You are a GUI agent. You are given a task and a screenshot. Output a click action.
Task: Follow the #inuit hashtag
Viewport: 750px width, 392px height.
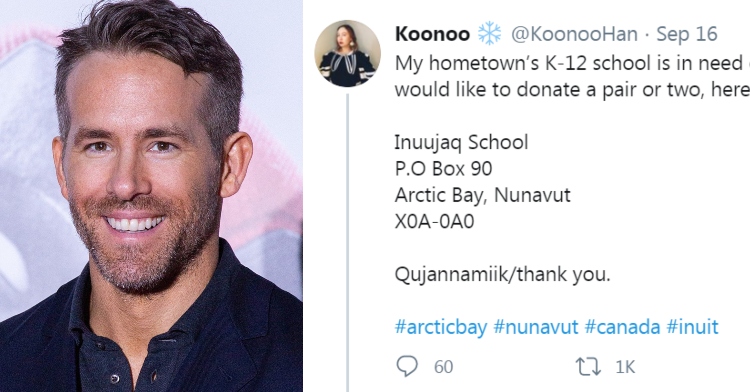coord(692,327)
